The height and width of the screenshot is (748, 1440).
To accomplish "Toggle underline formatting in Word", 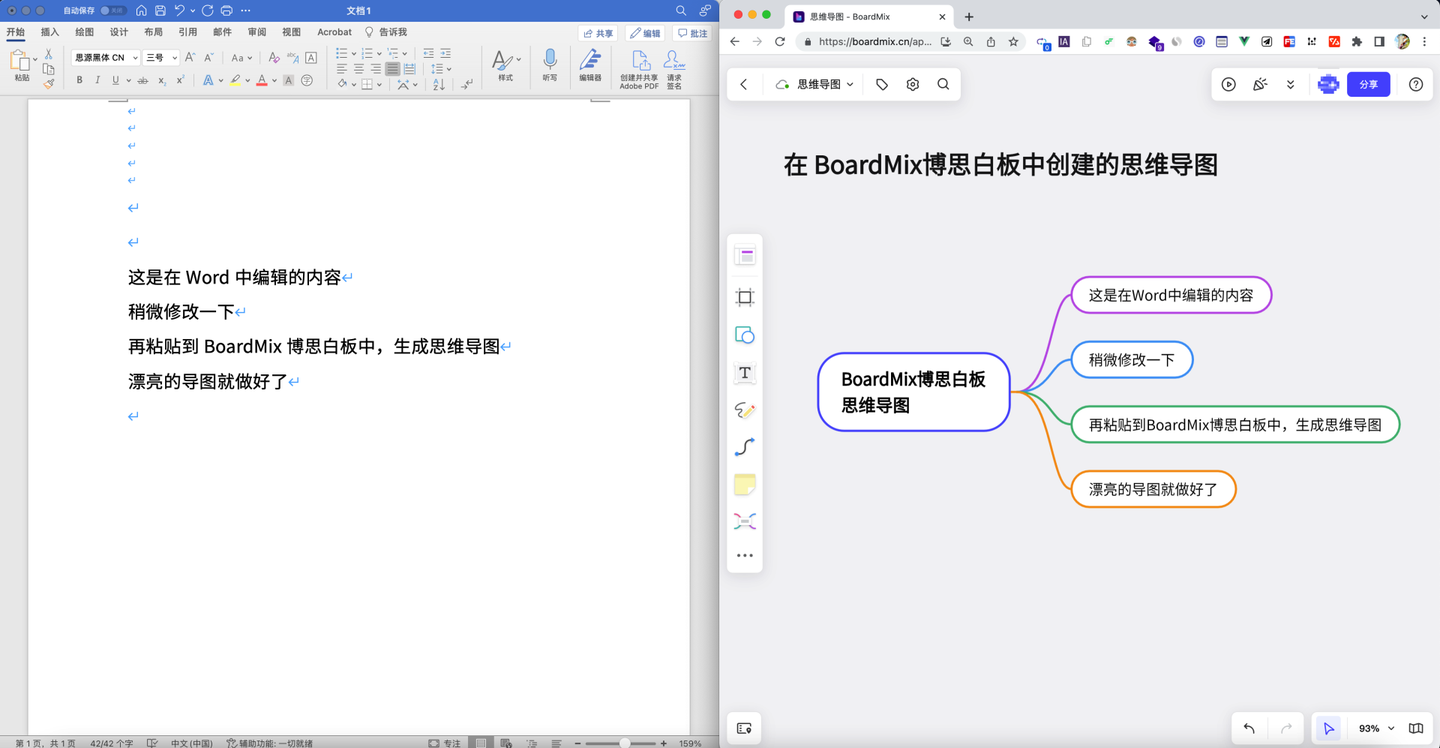I will tap(113, 80).
